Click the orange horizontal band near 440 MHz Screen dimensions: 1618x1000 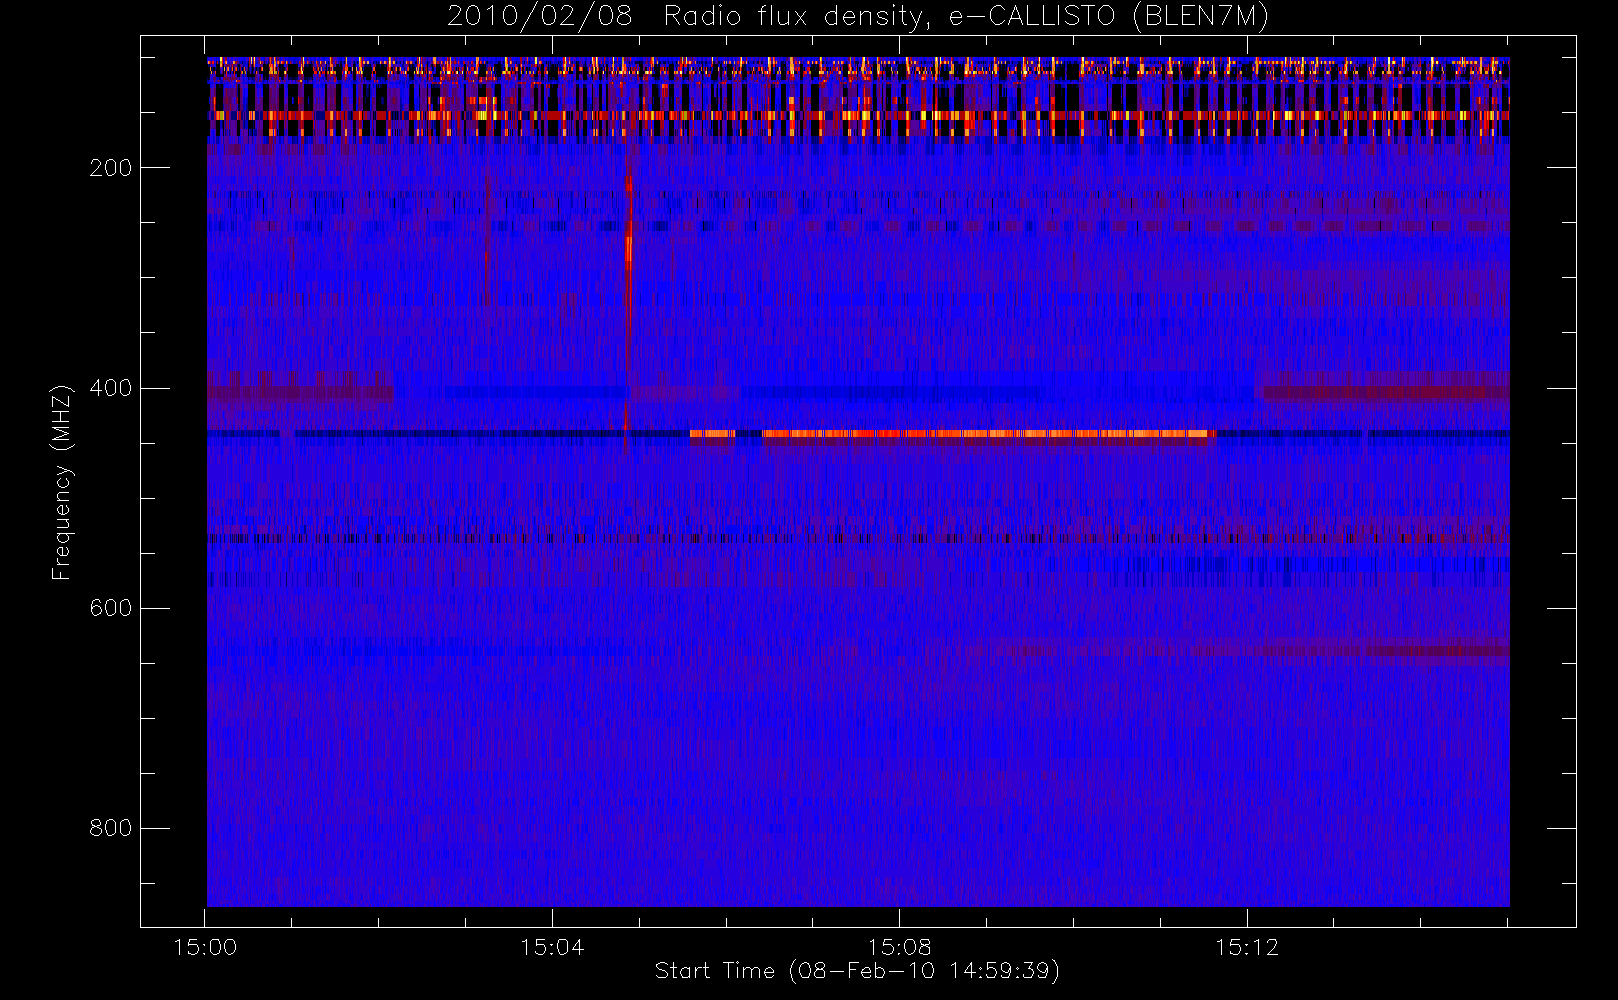pyautogui.click(x=953, y=434)
